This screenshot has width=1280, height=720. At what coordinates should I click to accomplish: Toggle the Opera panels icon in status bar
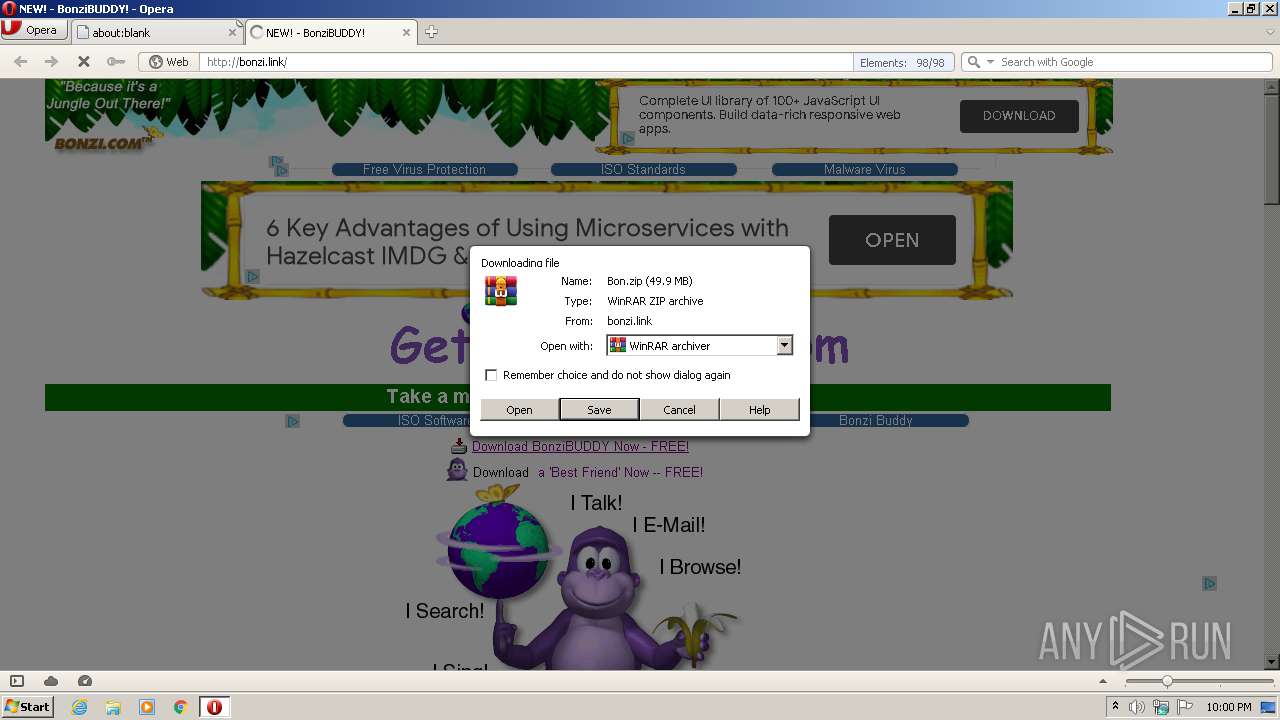(17, 681)
